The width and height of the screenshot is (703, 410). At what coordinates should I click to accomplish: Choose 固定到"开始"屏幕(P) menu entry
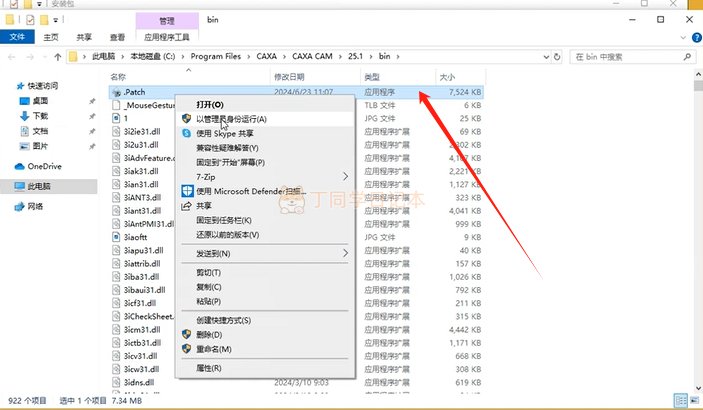pyautogui.click(x=265, y=162)
